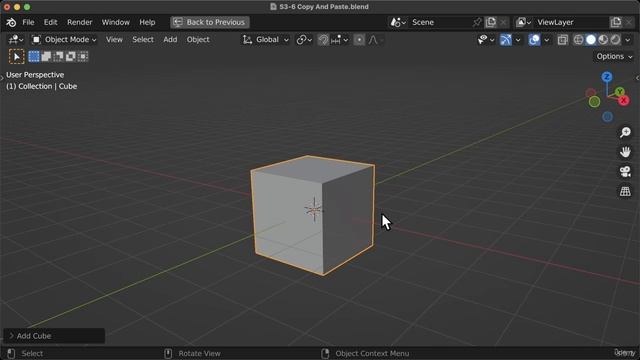The height and width of the screenshot is (360, 640).
Task: Toggle the snapping magnet icon
Action: (323, 40)
